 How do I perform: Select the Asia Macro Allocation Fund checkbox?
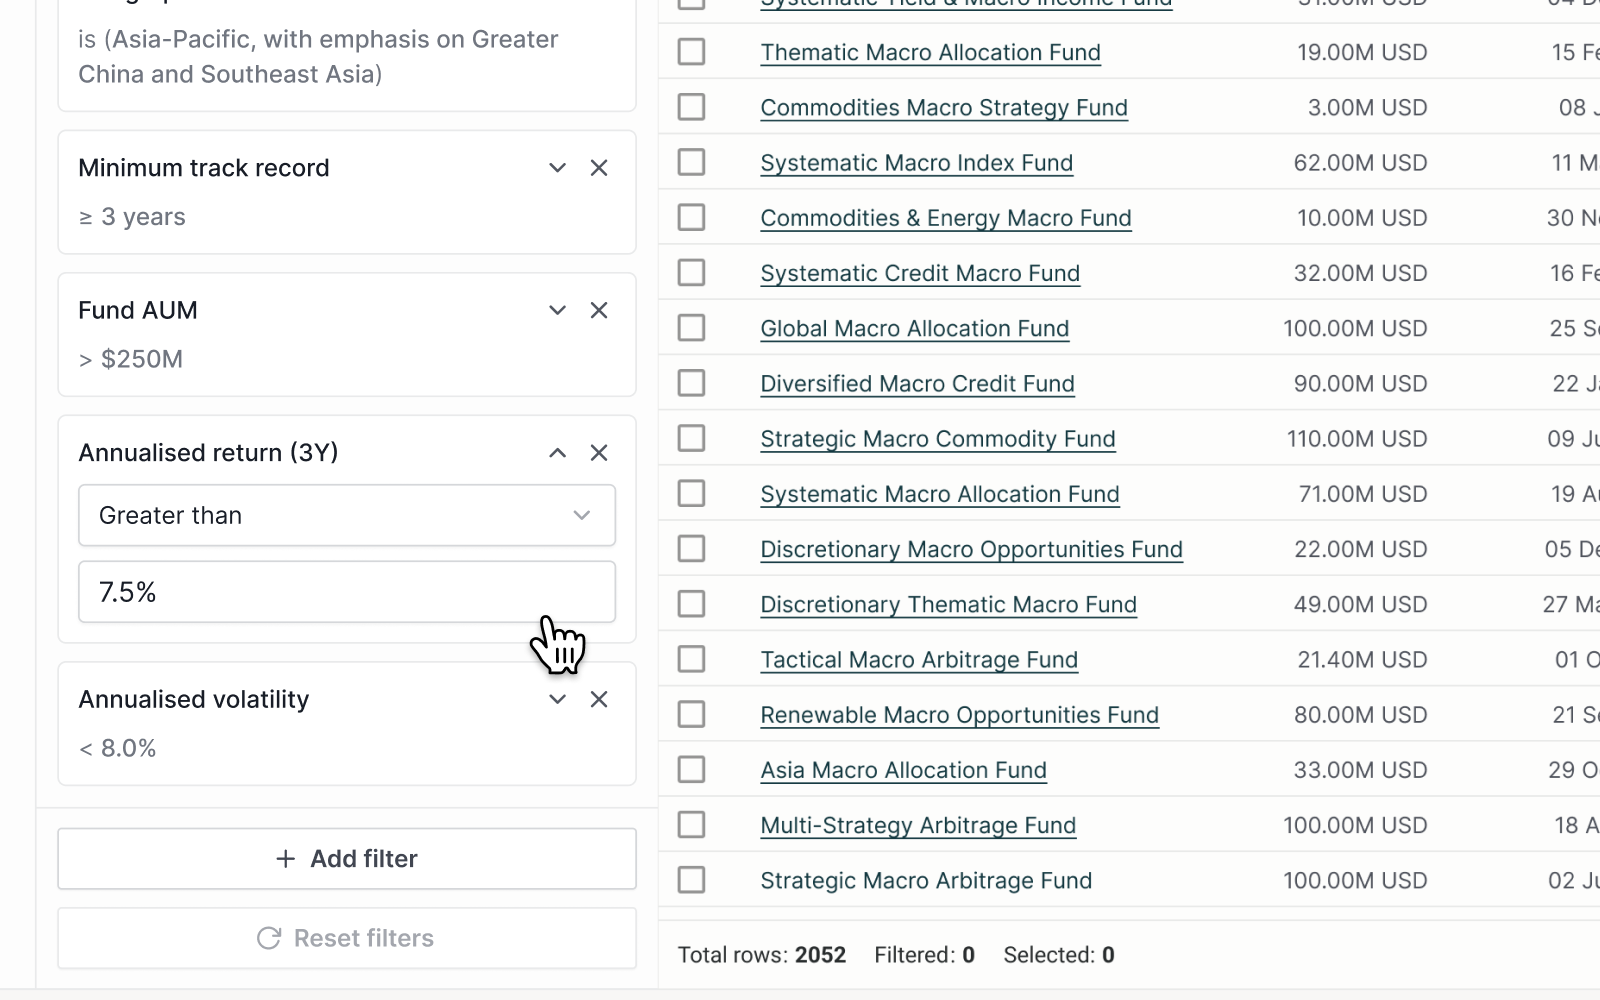(x=691, y=769)
